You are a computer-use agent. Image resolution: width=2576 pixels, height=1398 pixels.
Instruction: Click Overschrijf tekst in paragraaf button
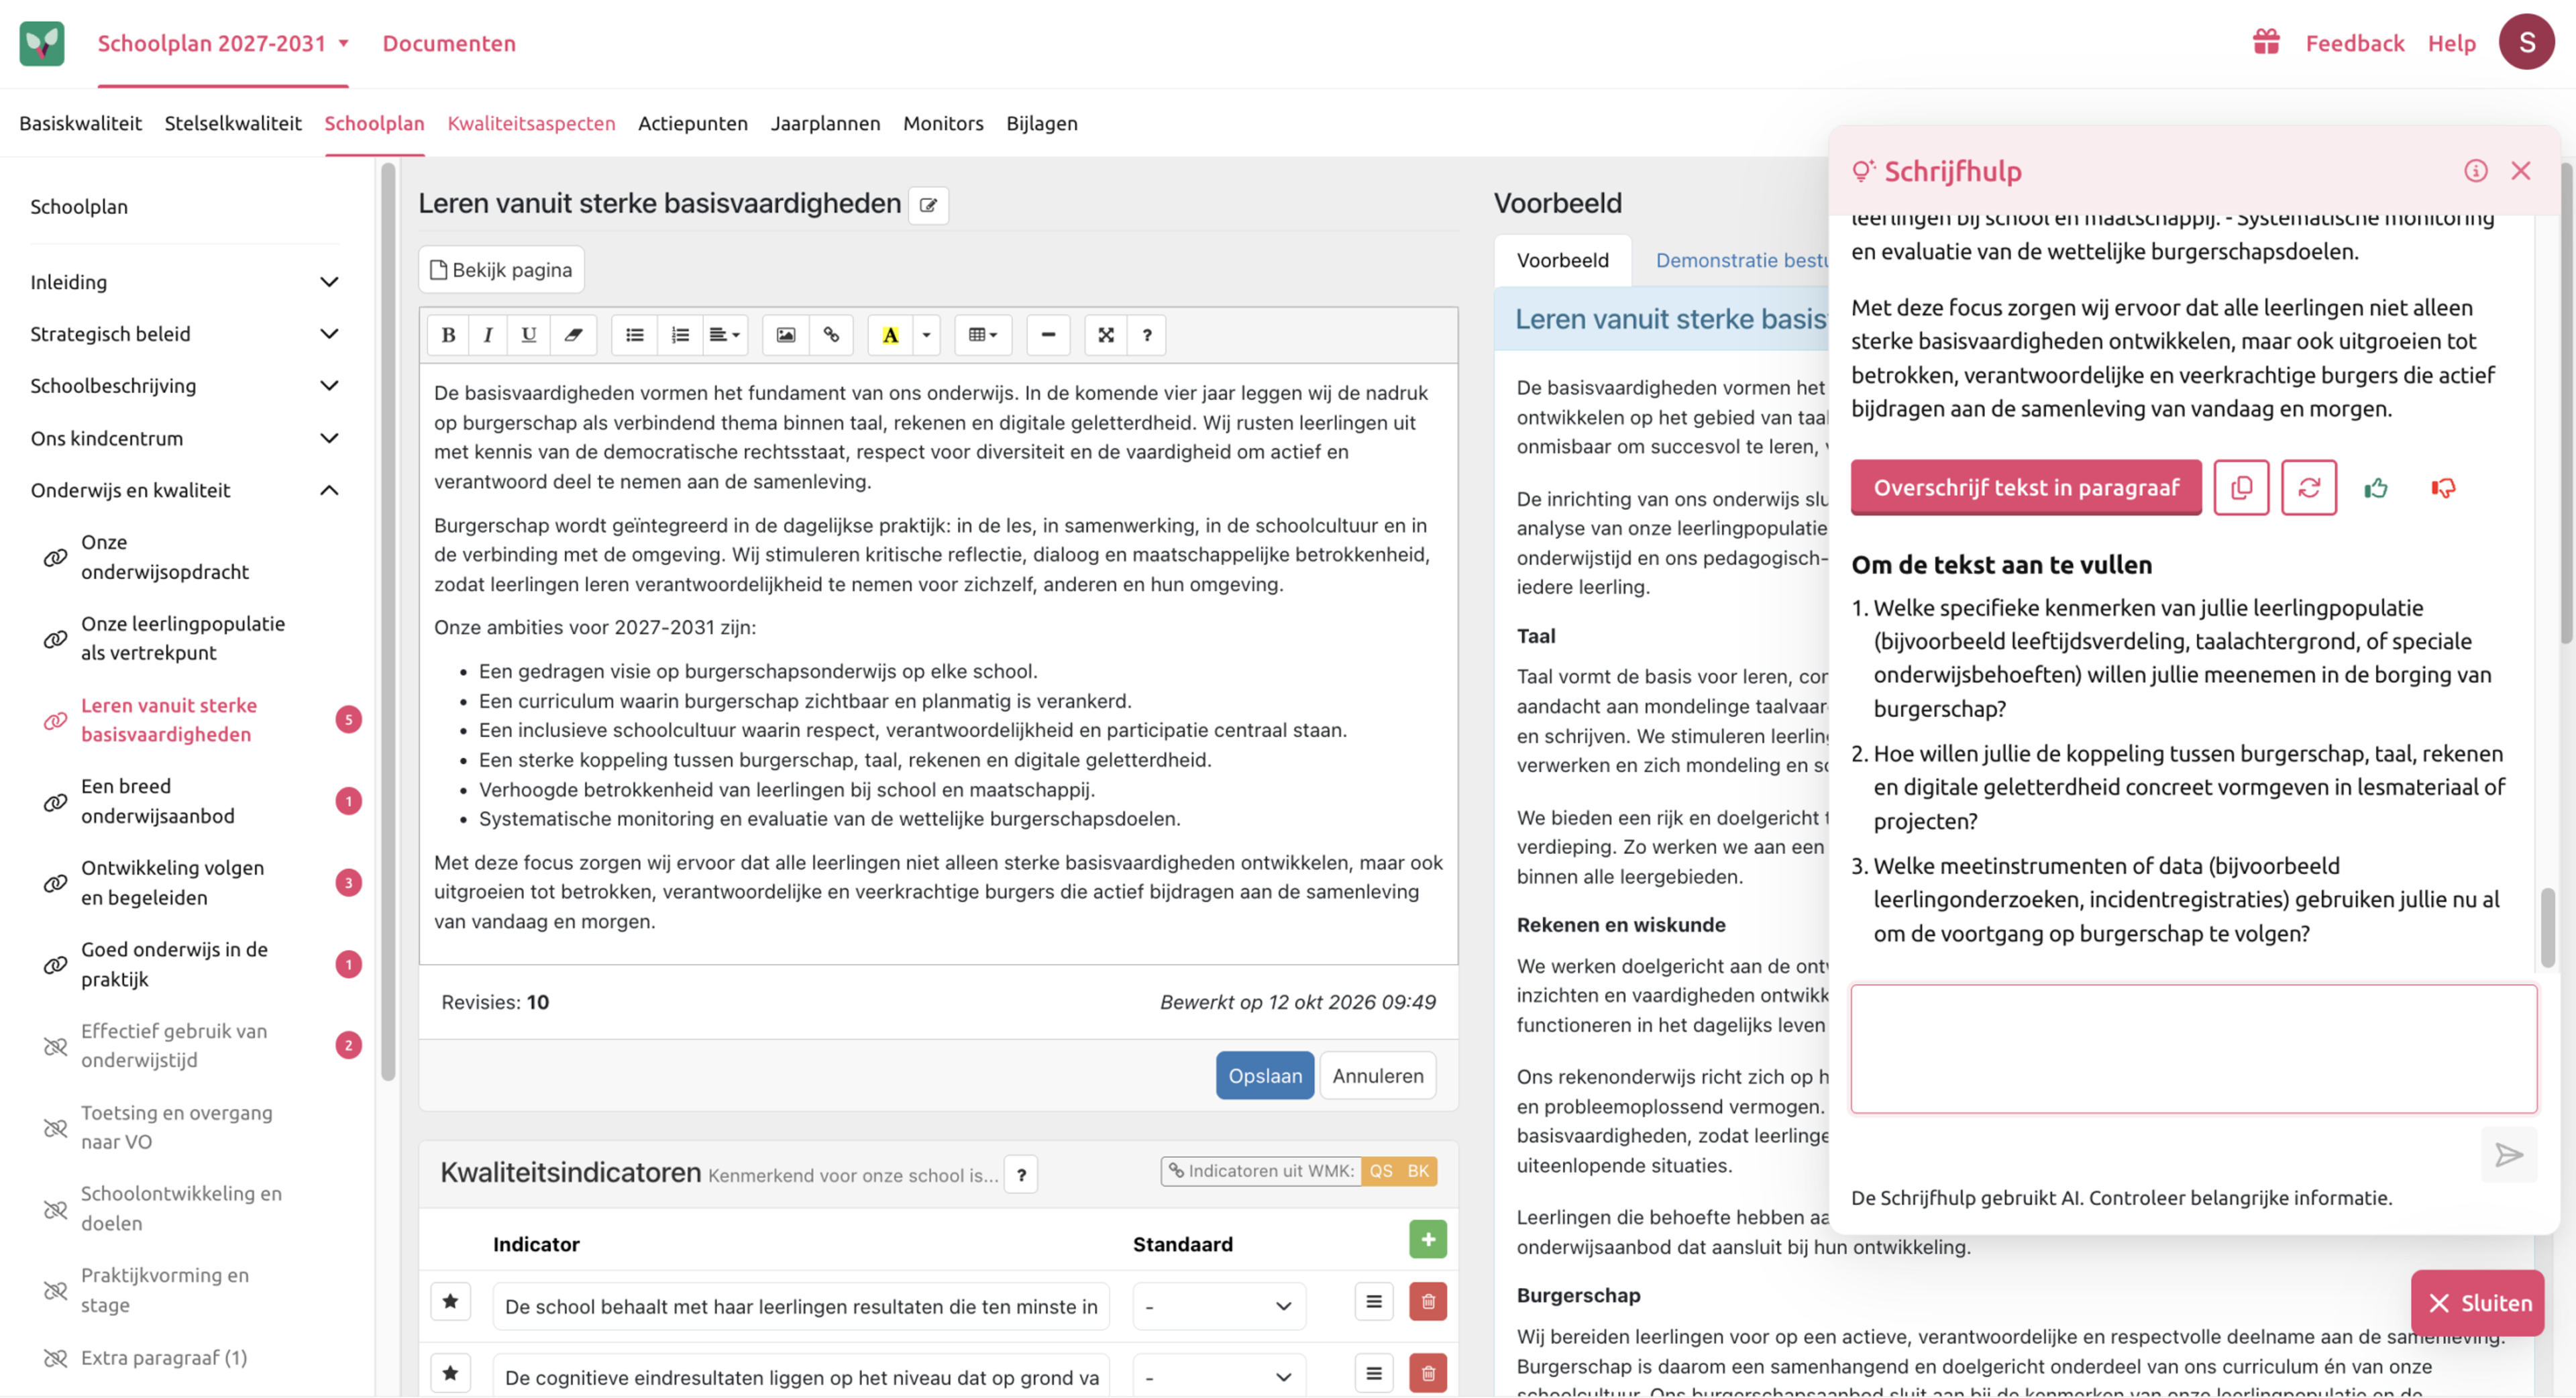[x=2026, y=488]
